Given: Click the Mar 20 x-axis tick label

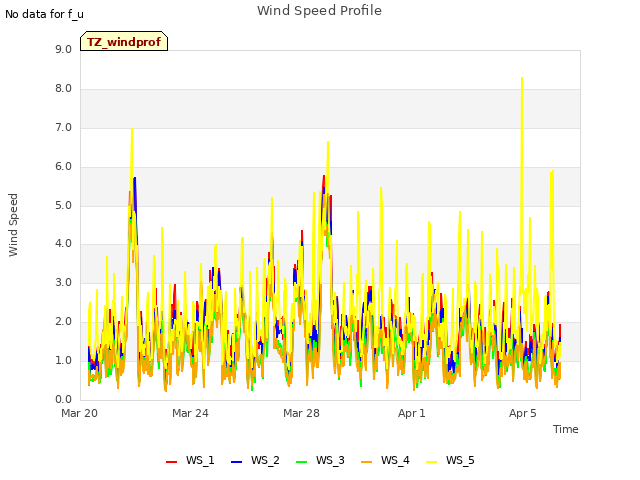Looking at the screenshot, I should click(x=80, y=413).
